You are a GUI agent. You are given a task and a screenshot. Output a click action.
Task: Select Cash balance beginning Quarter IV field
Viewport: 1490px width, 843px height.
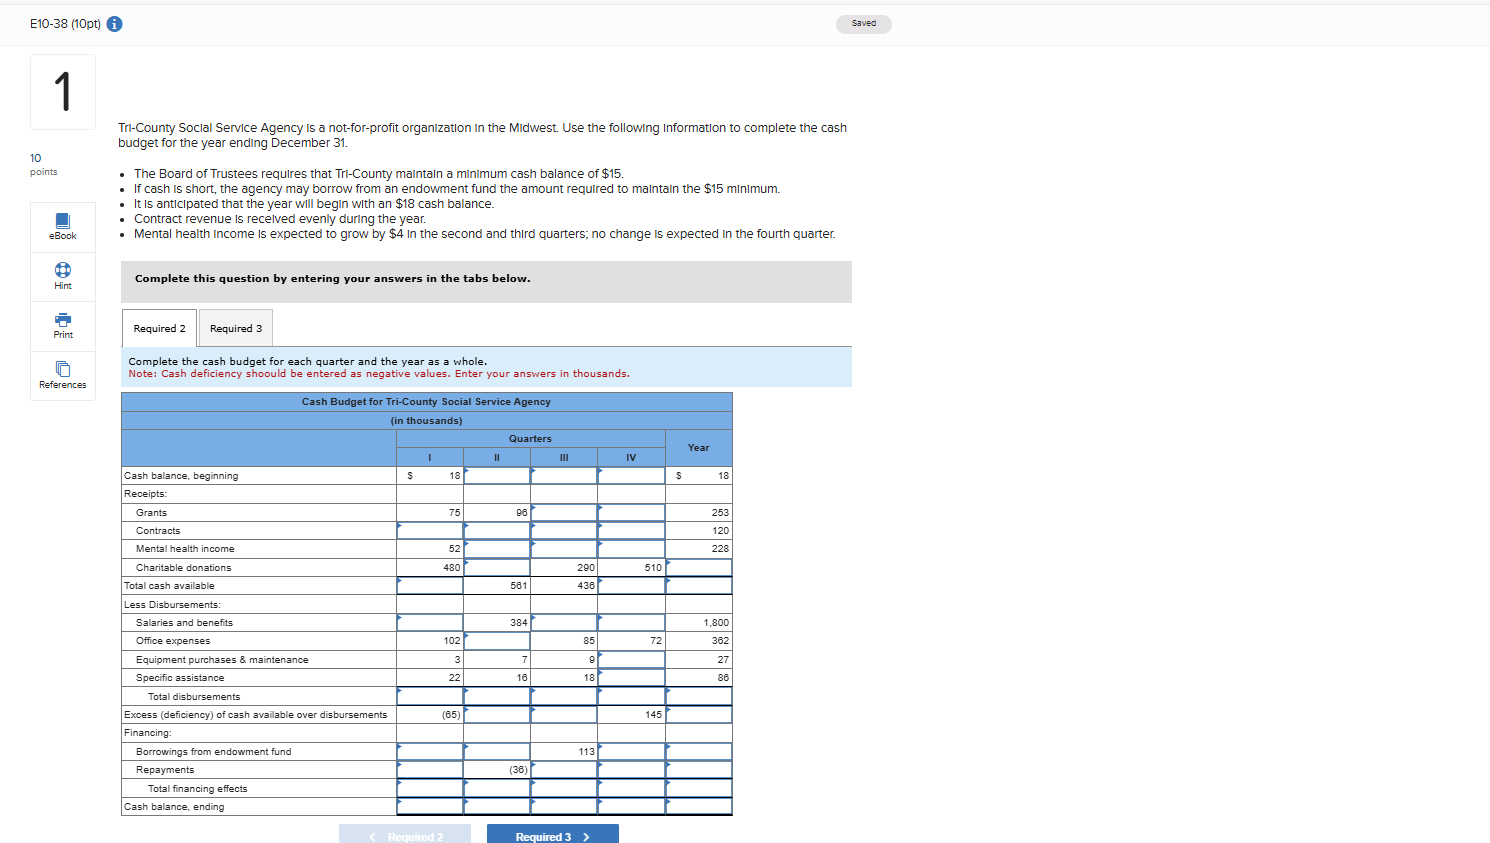point(631,476)
